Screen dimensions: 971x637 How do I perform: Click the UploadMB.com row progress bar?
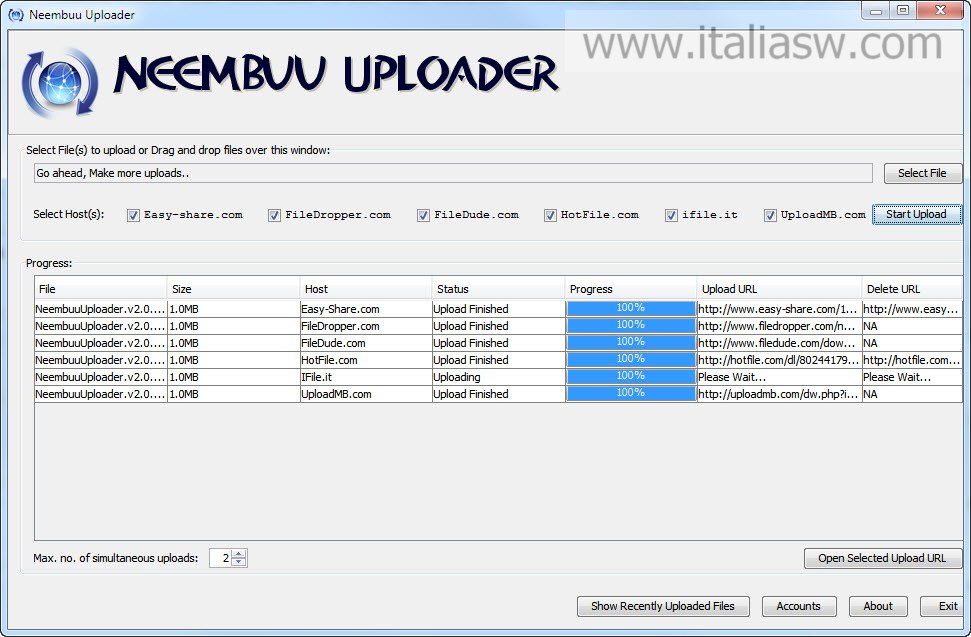pyautogui.click(x=631, y=393)
